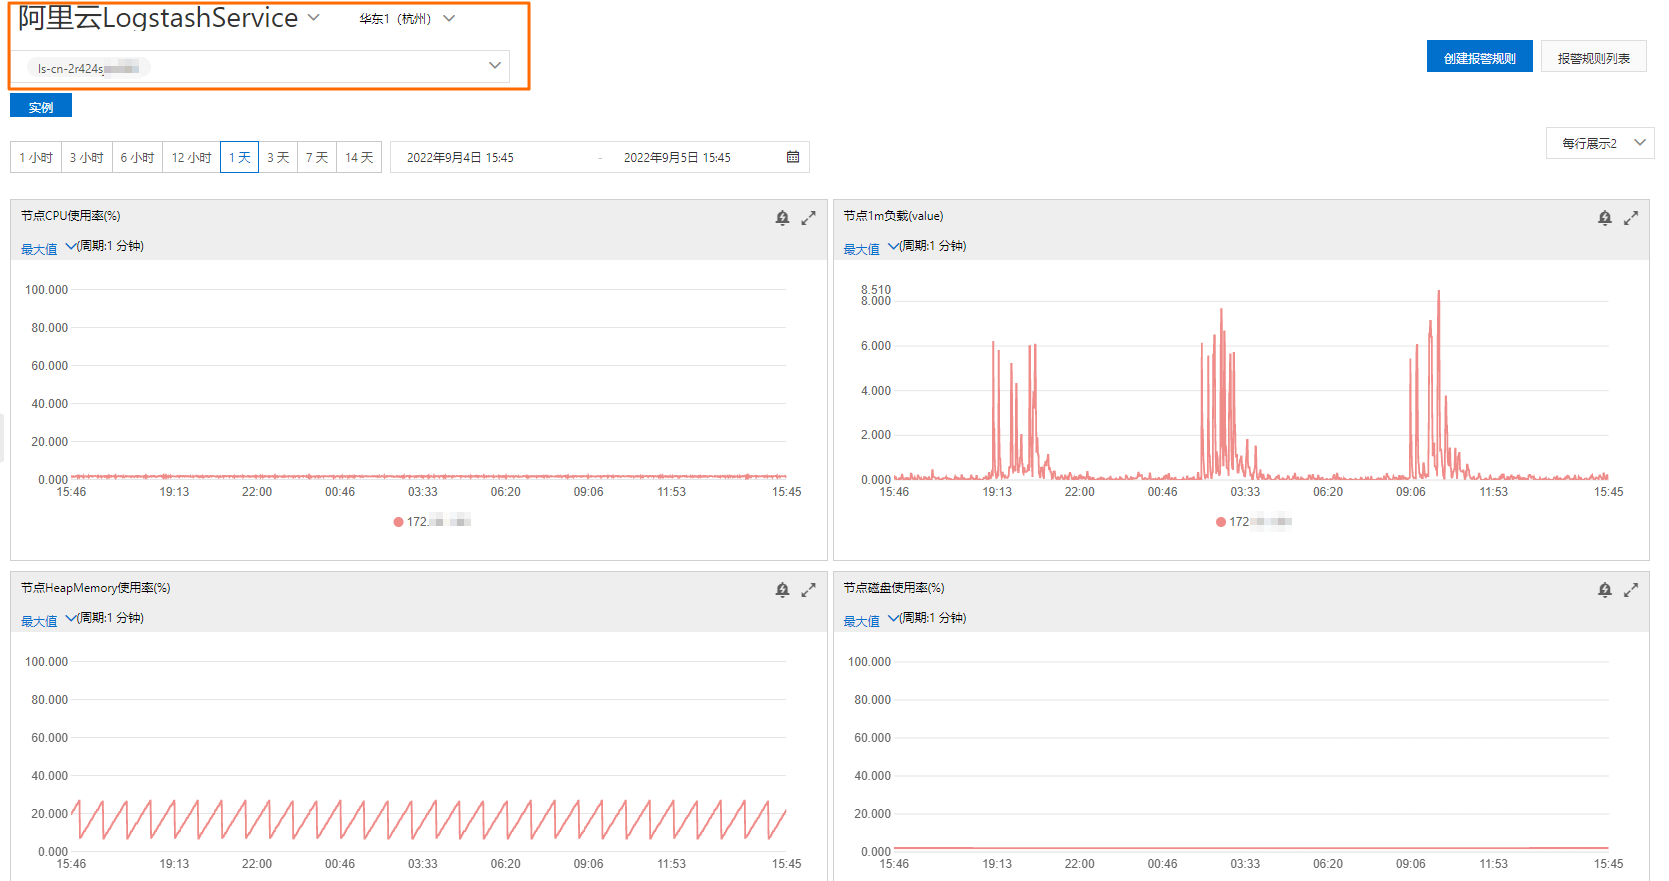The height and width of the screenshot is (881, 1669).
Task: Select the 1 天 time range
Action: tap(239, 157)
